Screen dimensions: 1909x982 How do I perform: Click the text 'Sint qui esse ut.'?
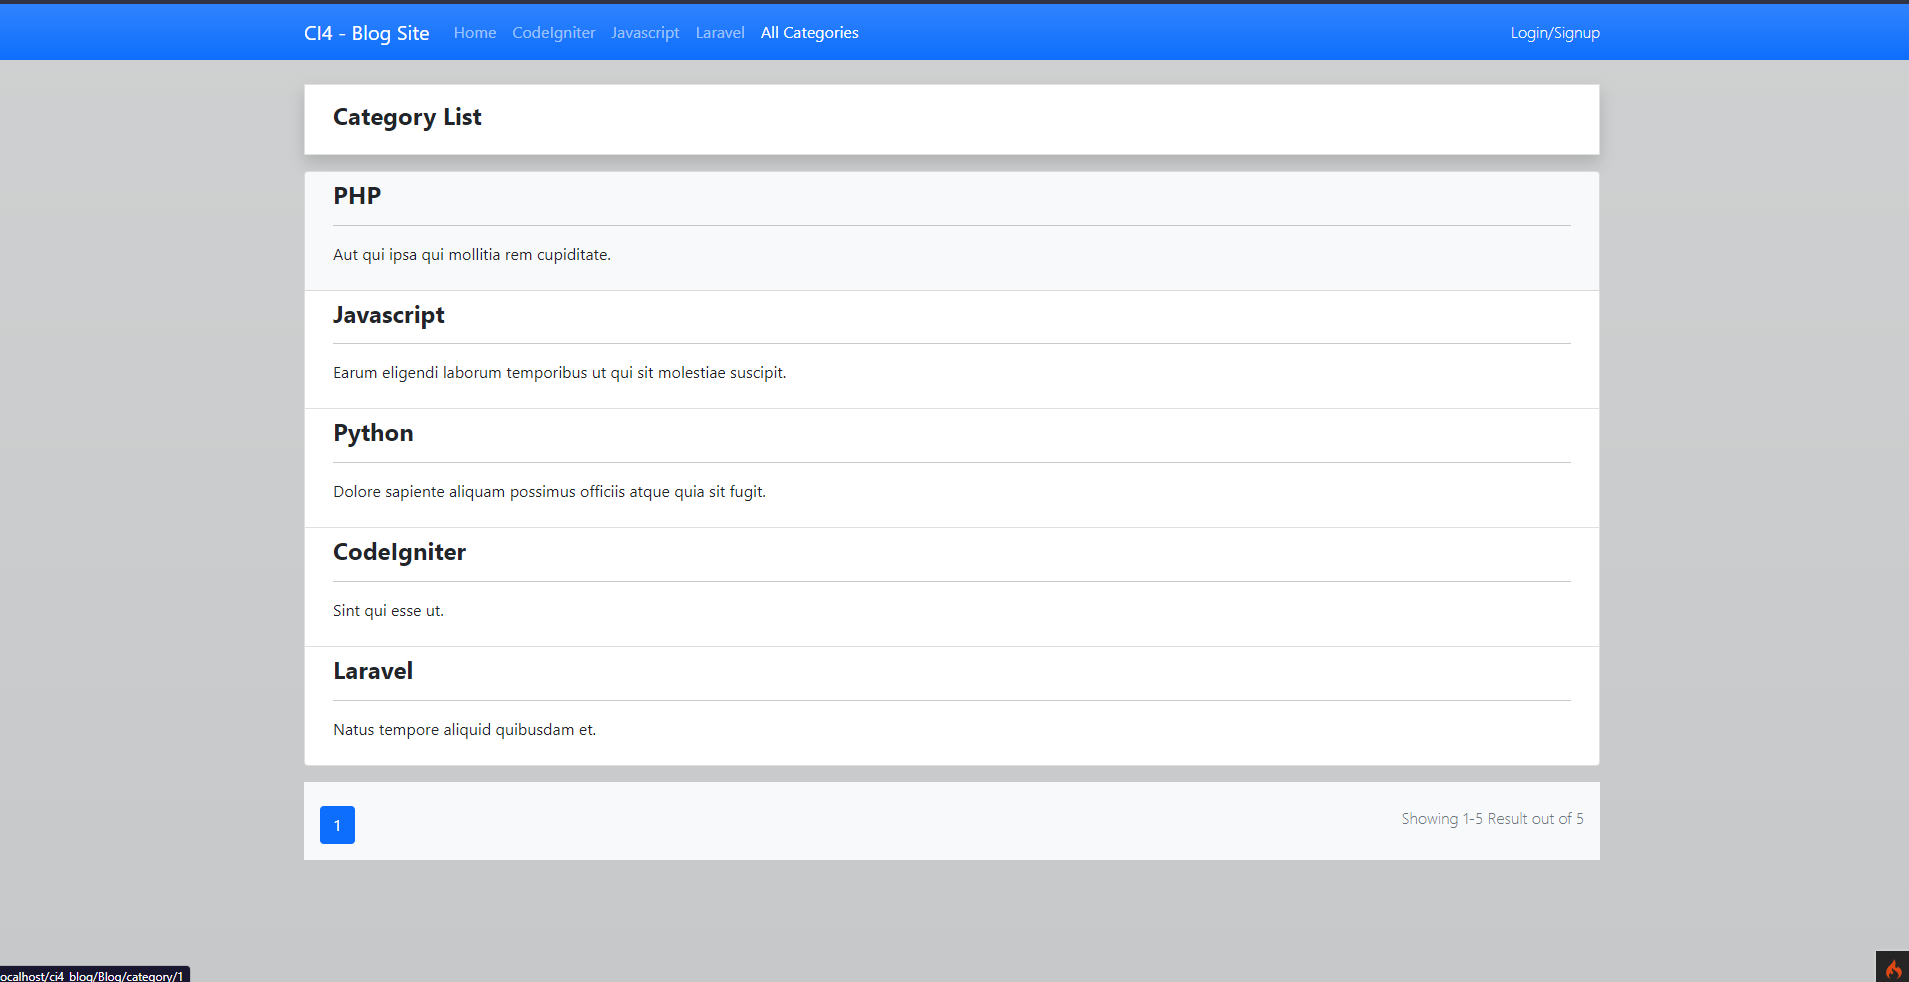pos(388,611)
